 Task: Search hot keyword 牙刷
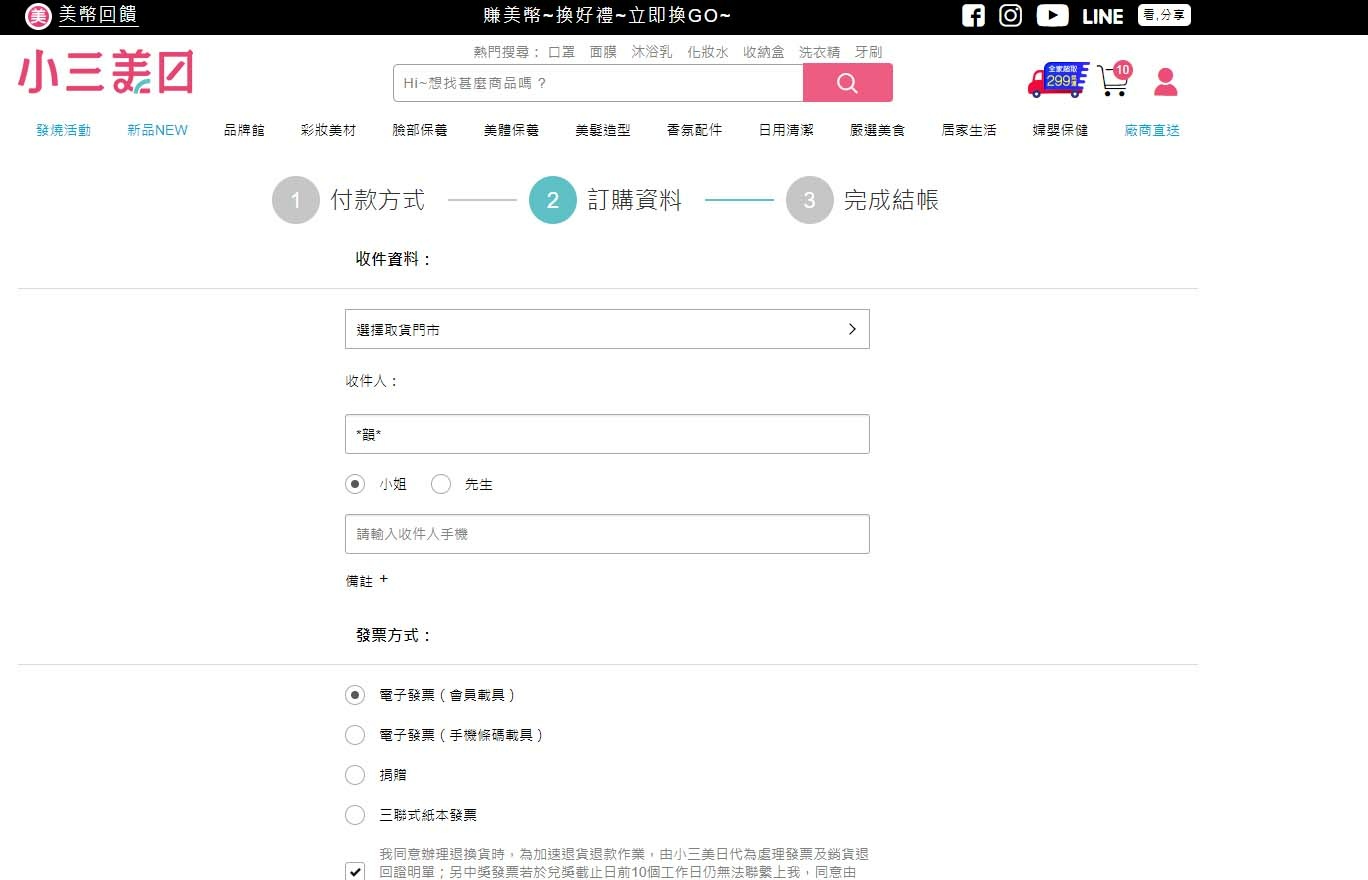click(868, 52)
